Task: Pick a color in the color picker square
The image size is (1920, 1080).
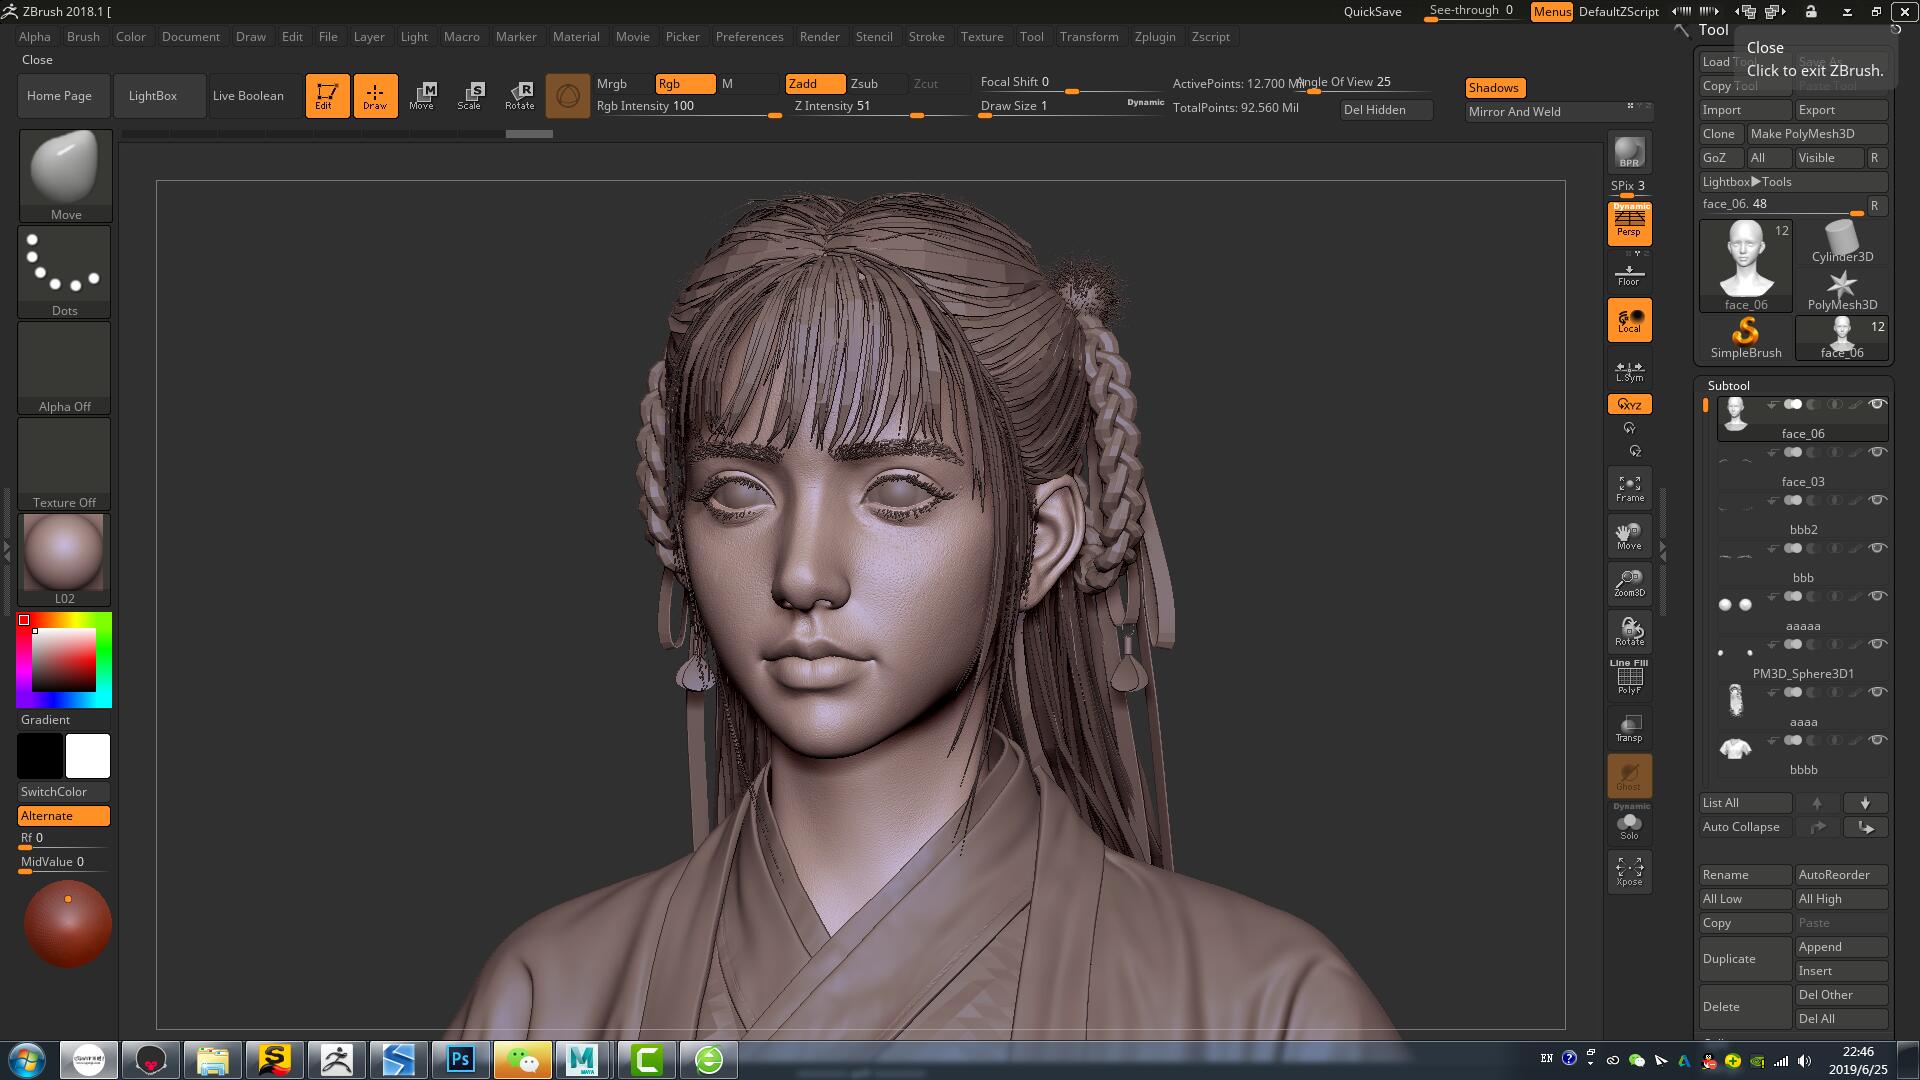Action: (x=64, y=660)
